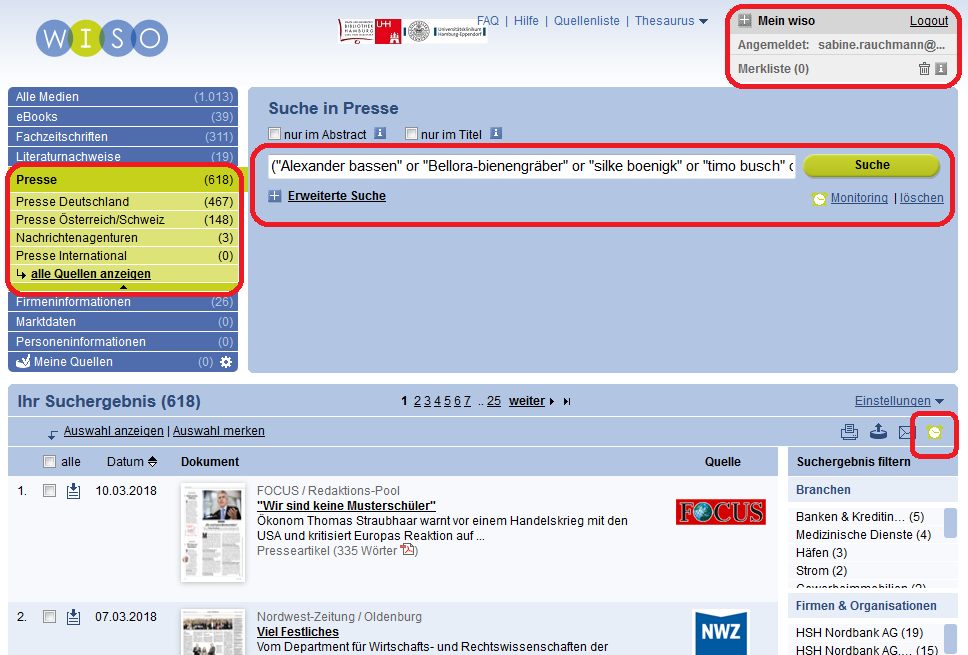Select Alle Medien category
This screenshot has width=968, height=655.
point(123,97)
